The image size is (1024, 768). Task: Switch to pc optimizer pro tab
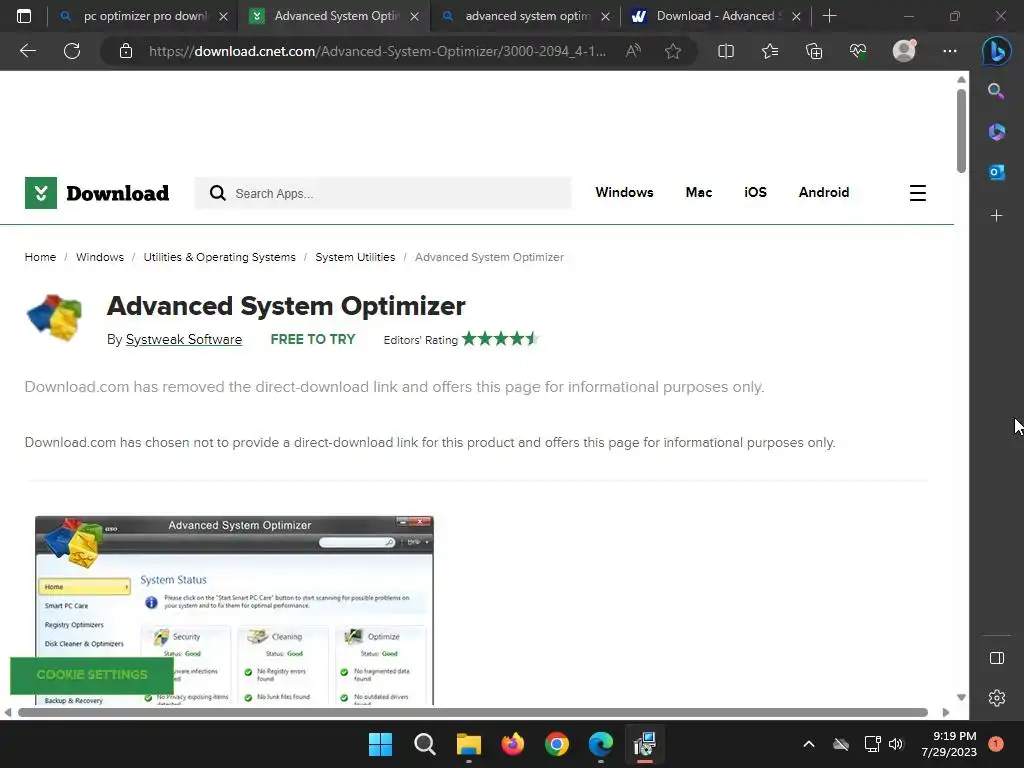(x=144, y=16)
